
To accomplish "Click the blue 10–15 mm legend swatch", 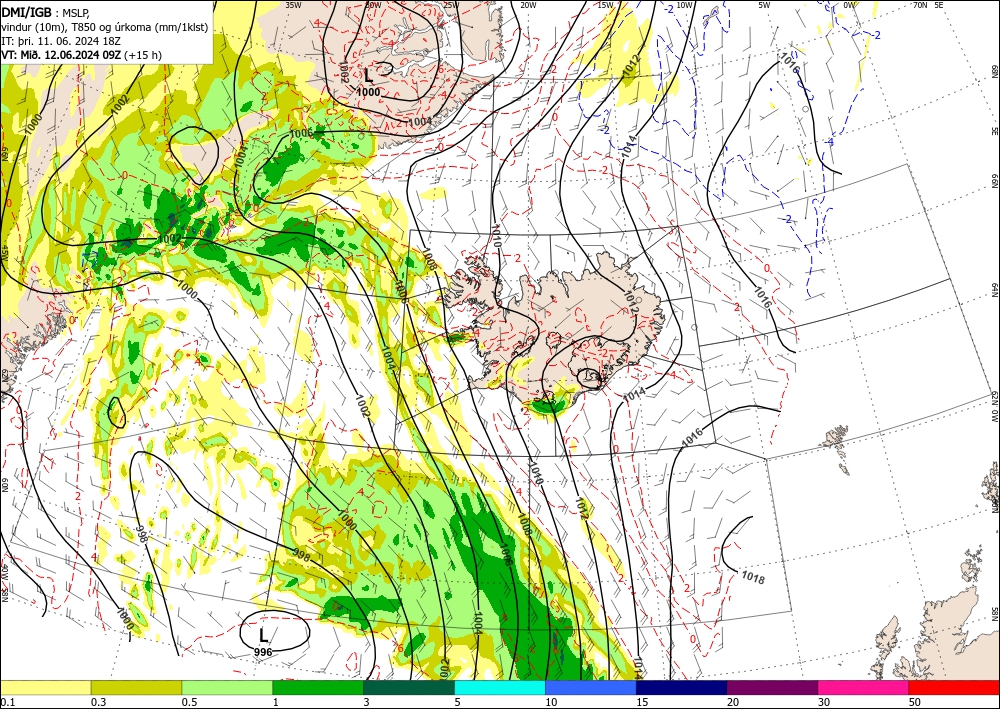I will click(x=591, y=687).
